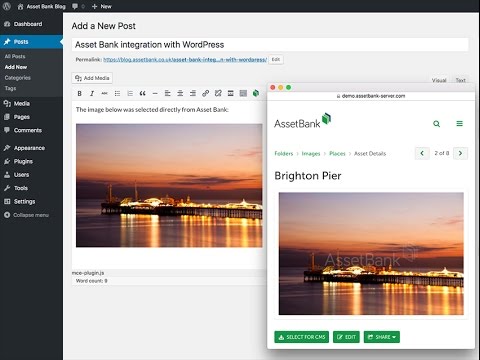
Task: Open the Settings menu
Action: (x=24, y=201)
